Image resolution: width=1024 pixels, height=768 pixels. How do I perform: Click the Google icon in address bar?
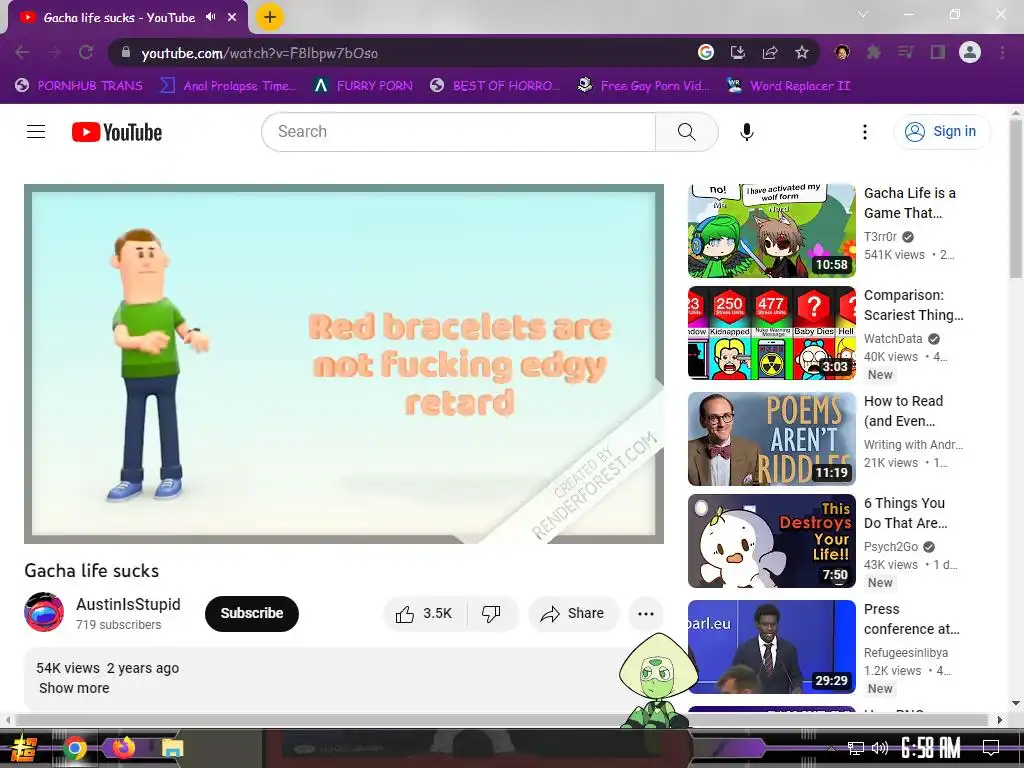tap(706, 52)
